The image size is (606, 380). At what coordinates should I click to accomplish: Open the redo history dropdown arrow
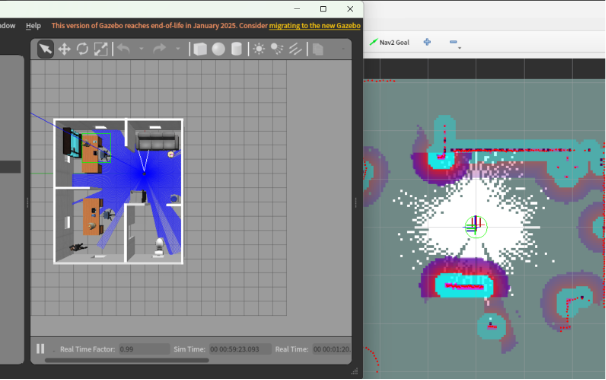[178, 49]
